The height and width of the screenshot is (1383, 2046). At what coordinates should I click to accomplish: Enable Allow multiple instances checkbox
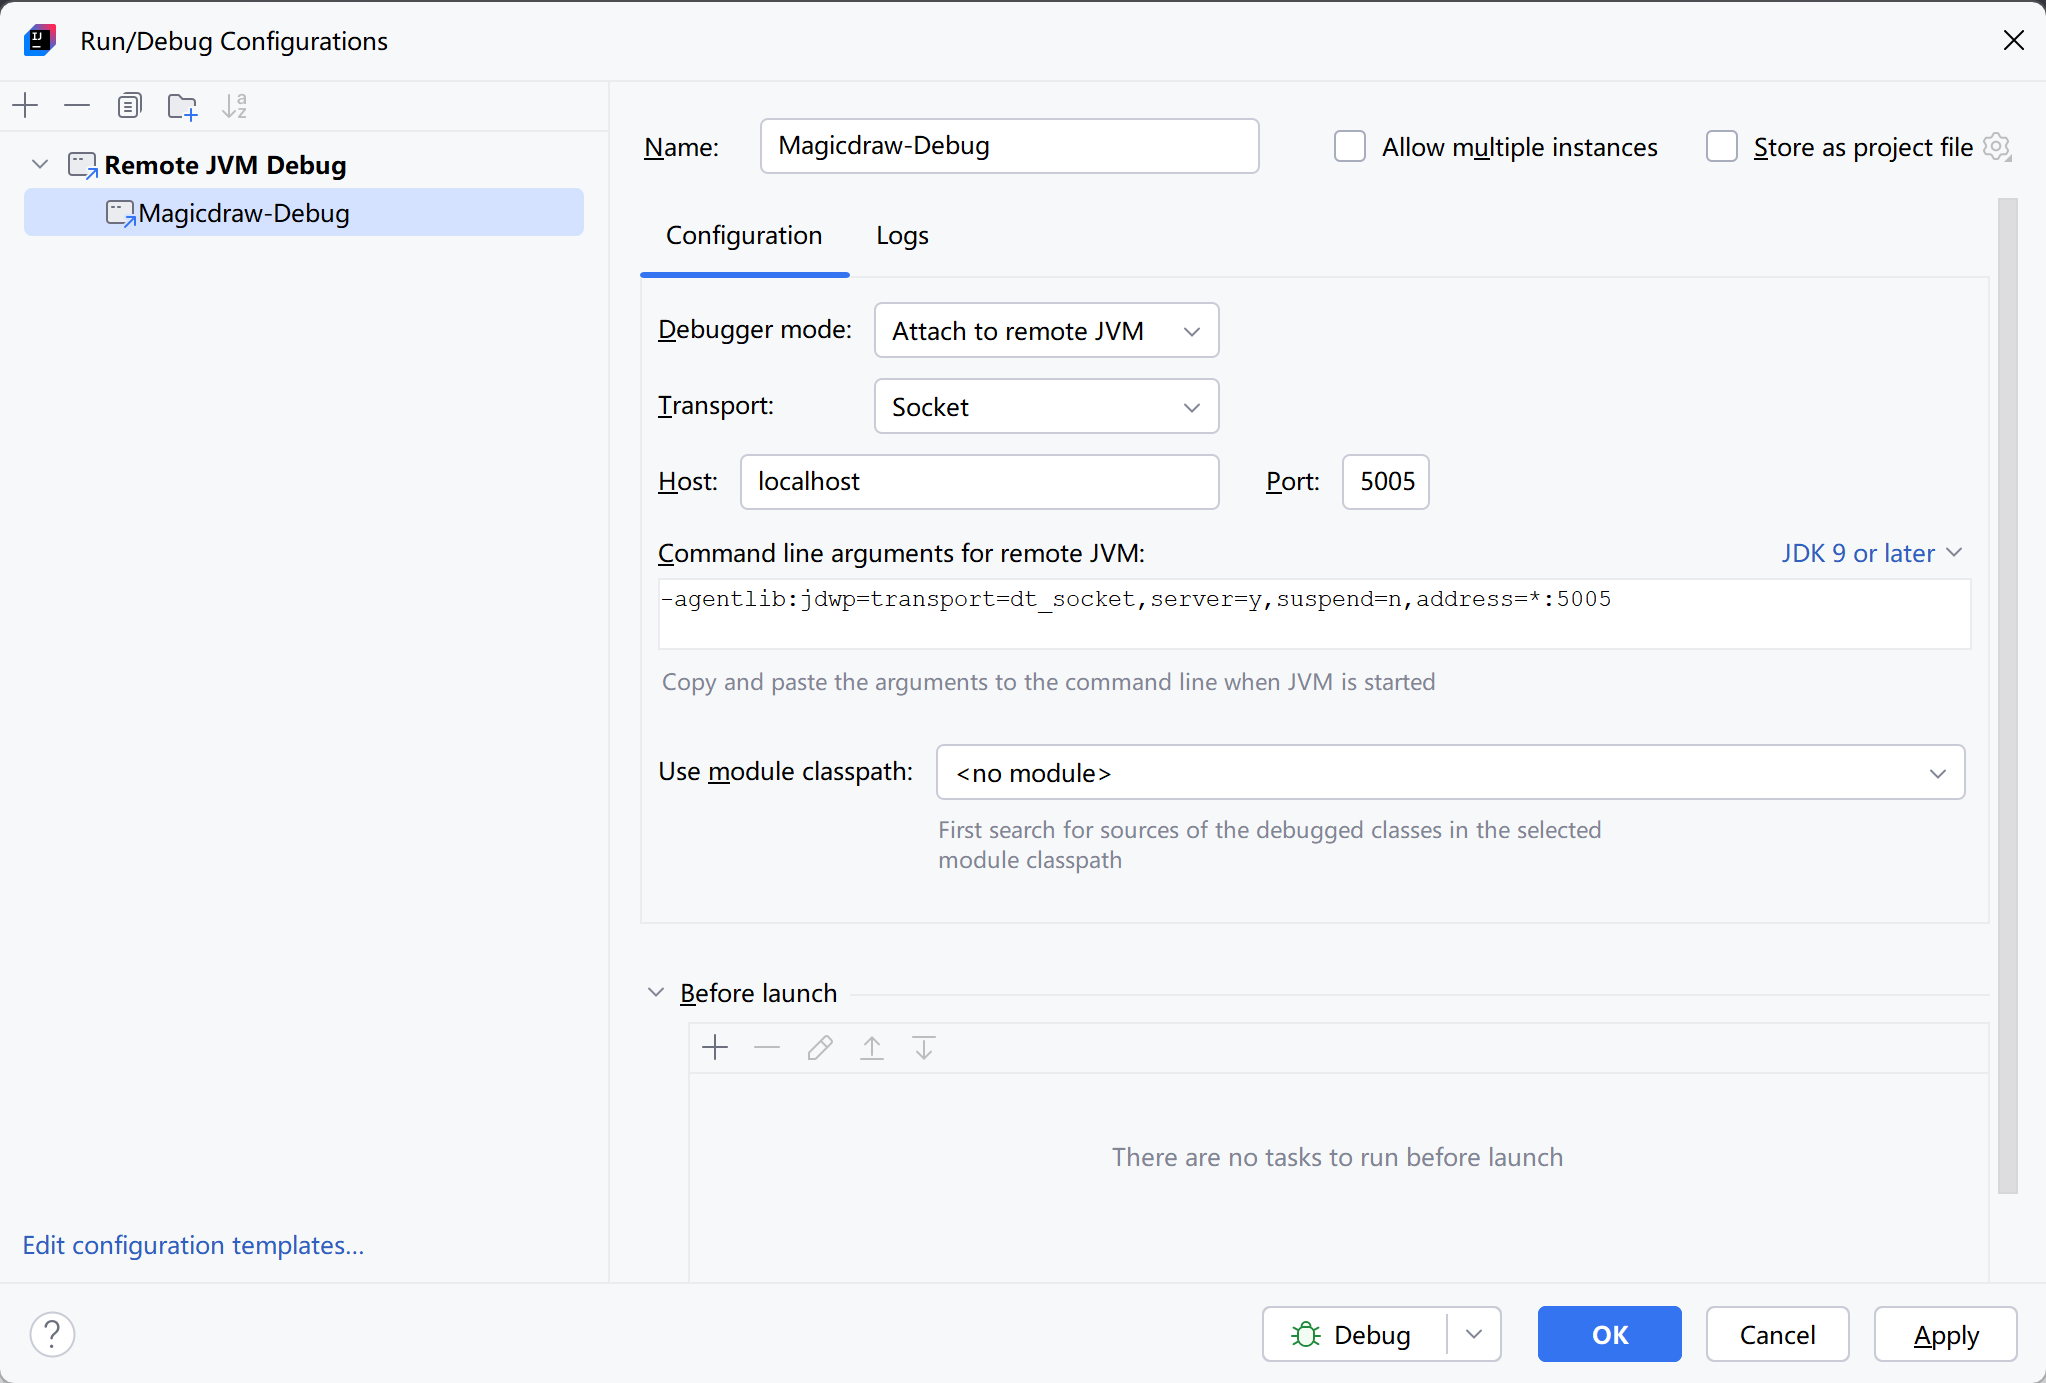click(x=1350, y=147)
